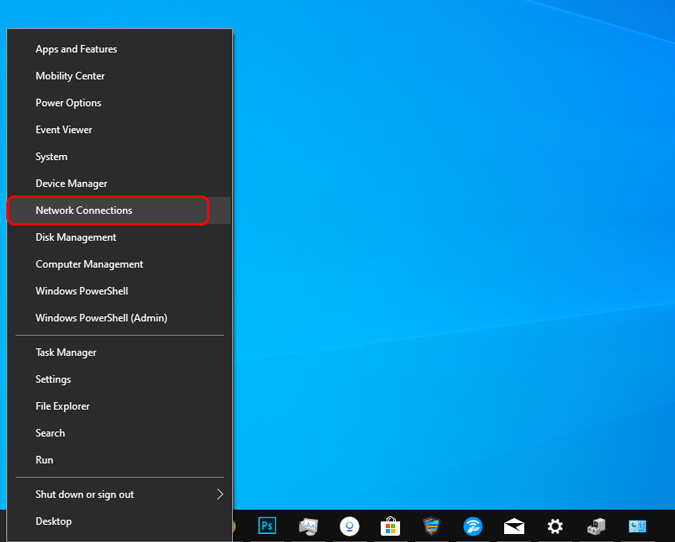Choose Apps and Features
Viewport: 675px width, 542px height.
click(x=119, y=49)
